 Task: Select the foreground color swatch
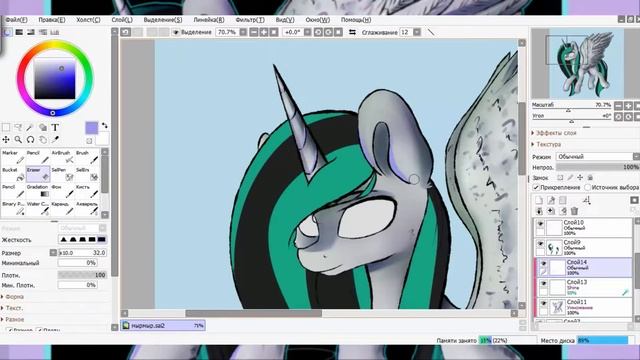tap(92, 128)
